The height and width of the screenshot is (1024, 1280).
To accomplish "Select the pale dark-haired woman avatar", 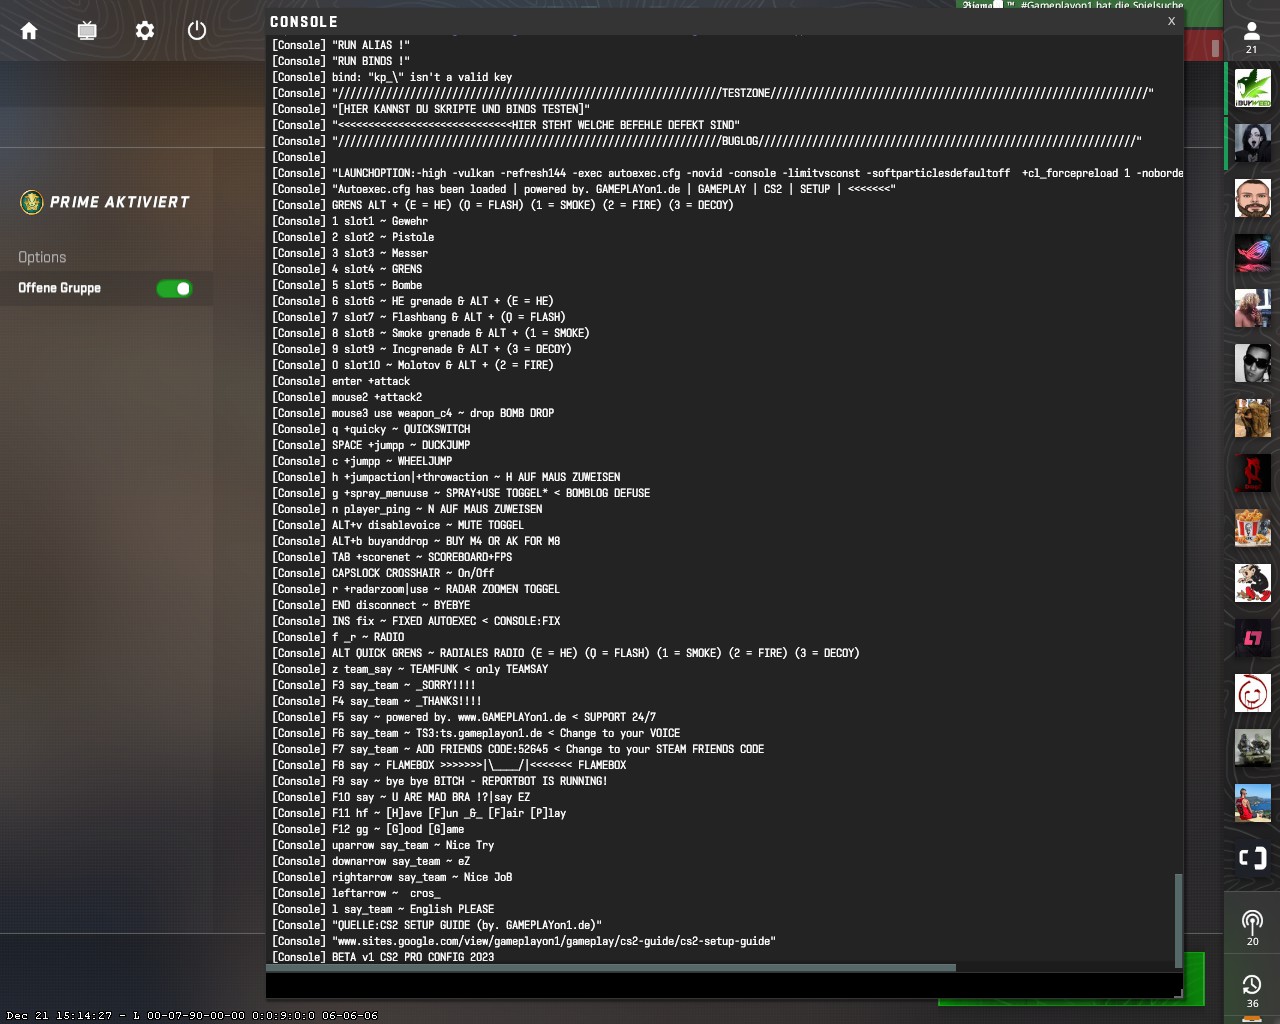I will coord(1253,143).
